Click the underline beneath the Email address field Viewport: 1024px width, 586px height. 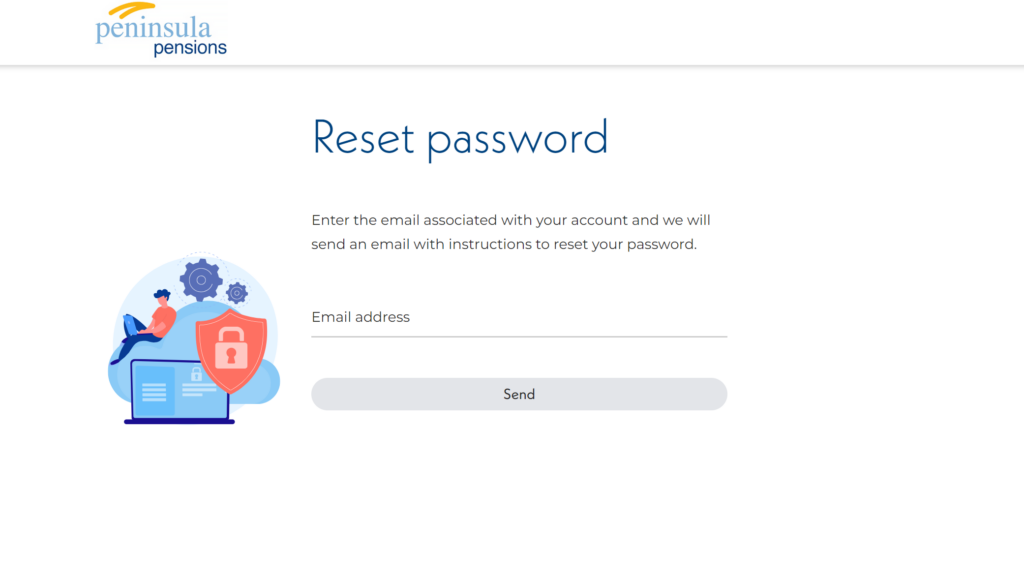tap(519, 336)
